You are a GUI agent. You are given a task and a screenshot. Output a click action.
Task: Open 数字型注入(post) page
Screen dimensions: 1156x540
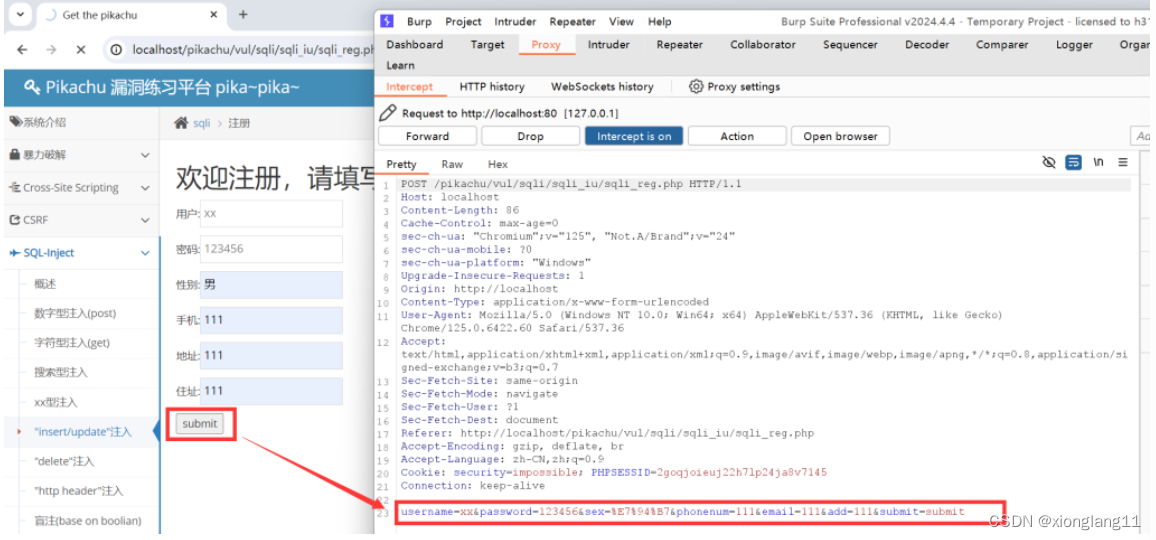pyautogui.click(x=75, y=314)
